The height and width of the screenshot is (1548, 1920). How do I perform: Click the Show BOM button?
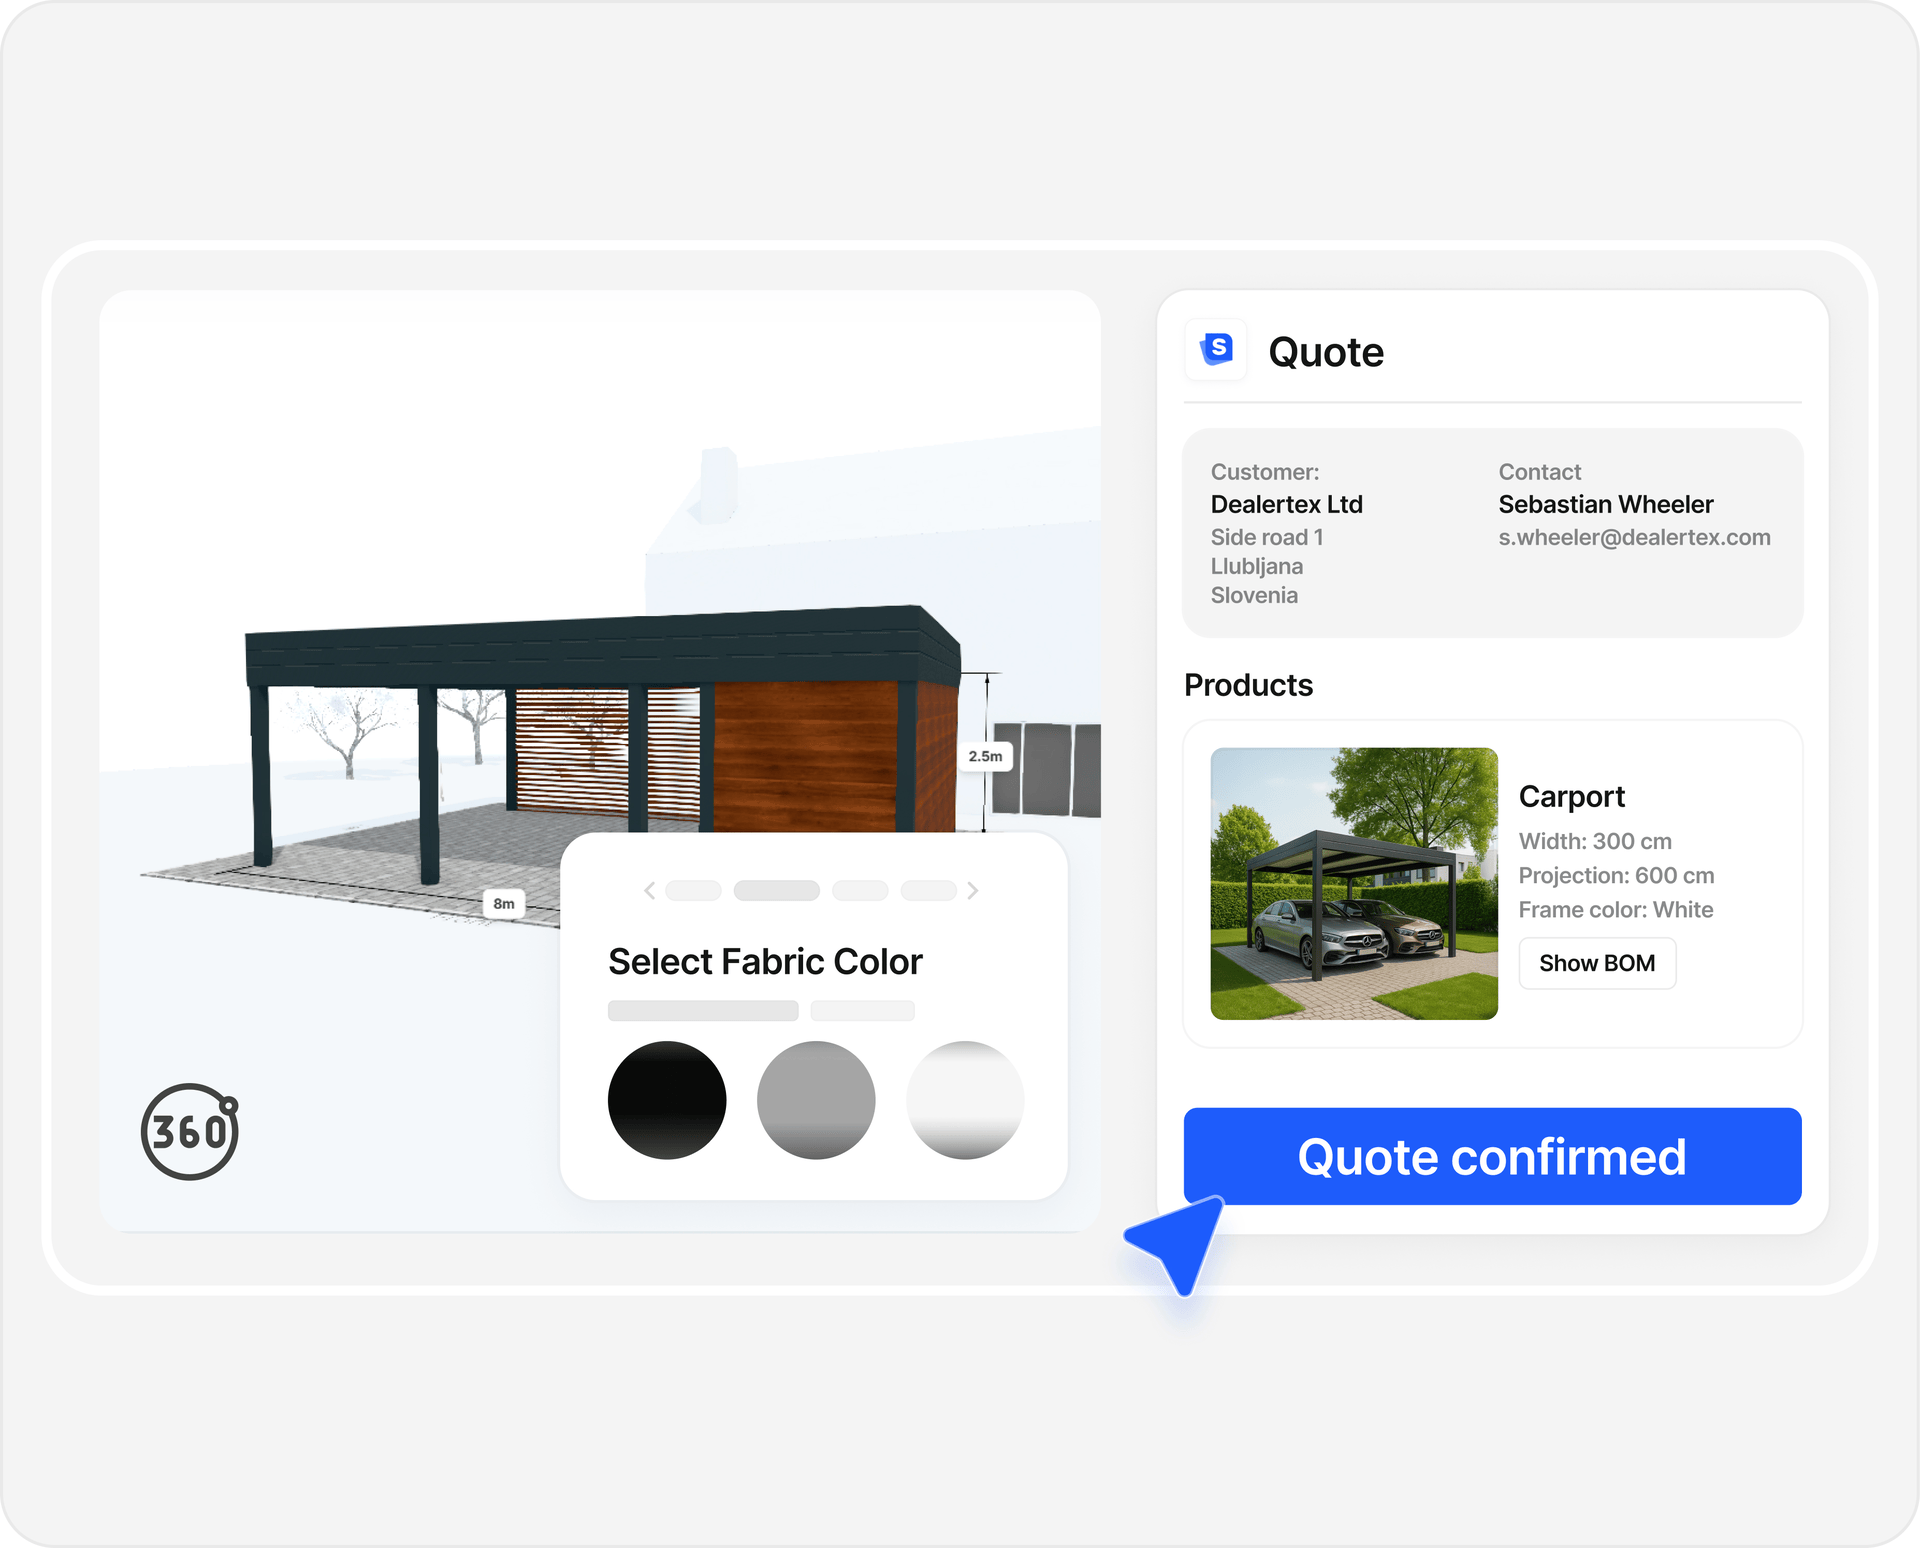(x=1596, y=963)
